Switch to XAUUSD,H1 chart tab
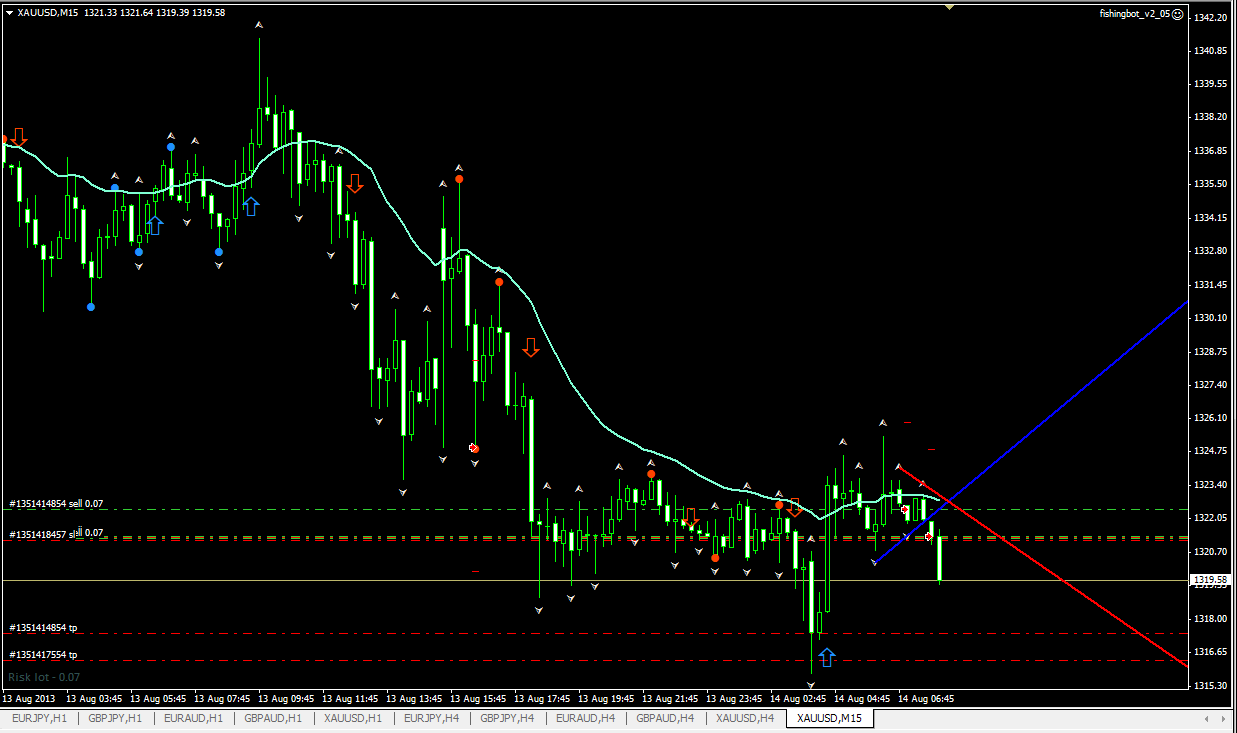 353,718
